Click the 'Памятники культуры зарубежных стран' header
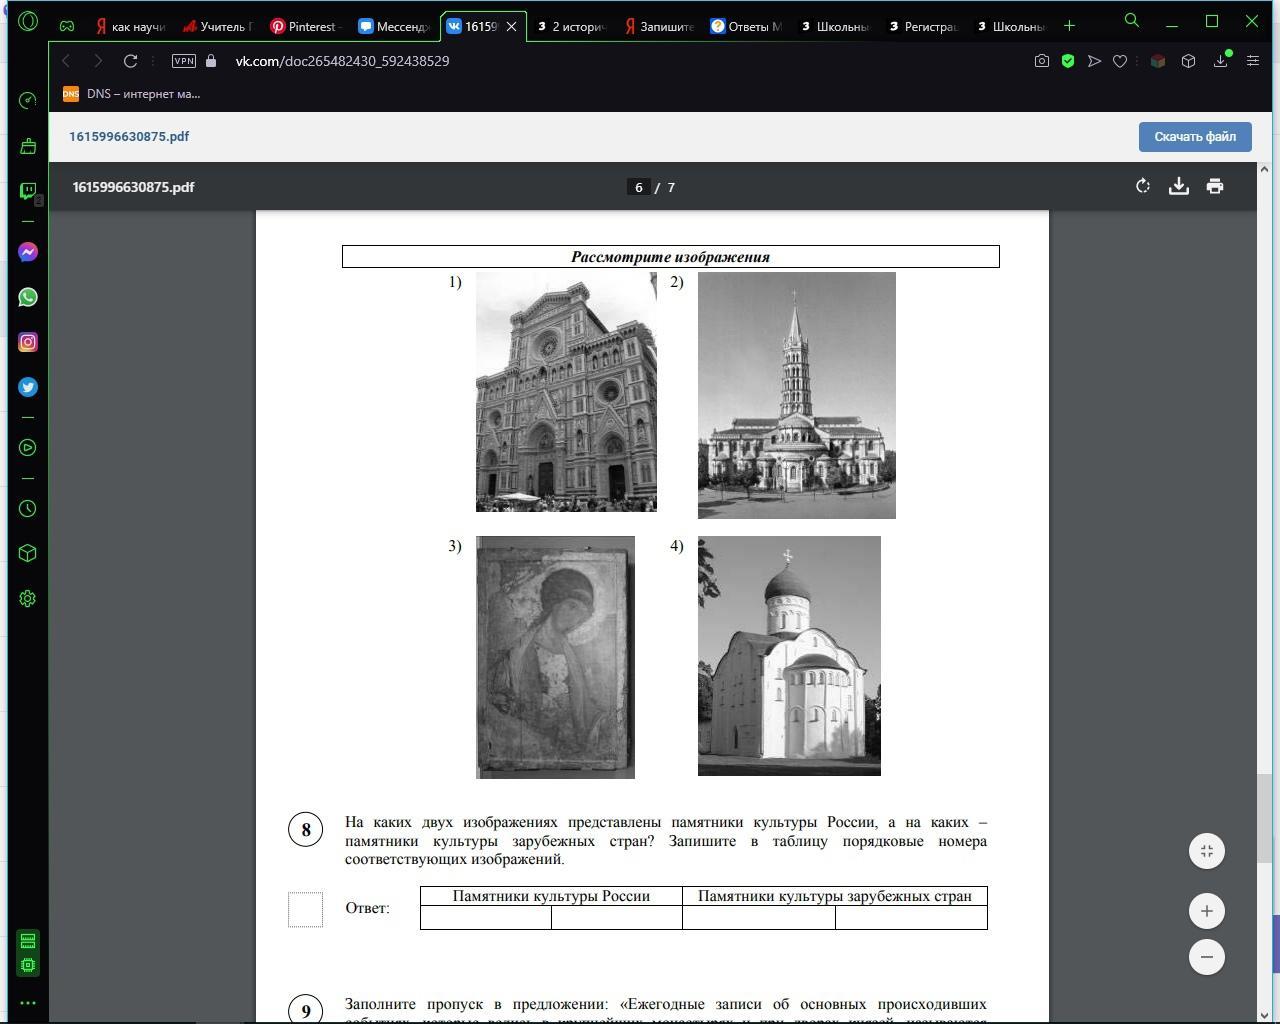The image size is (1280, 1024). (835, 896)
